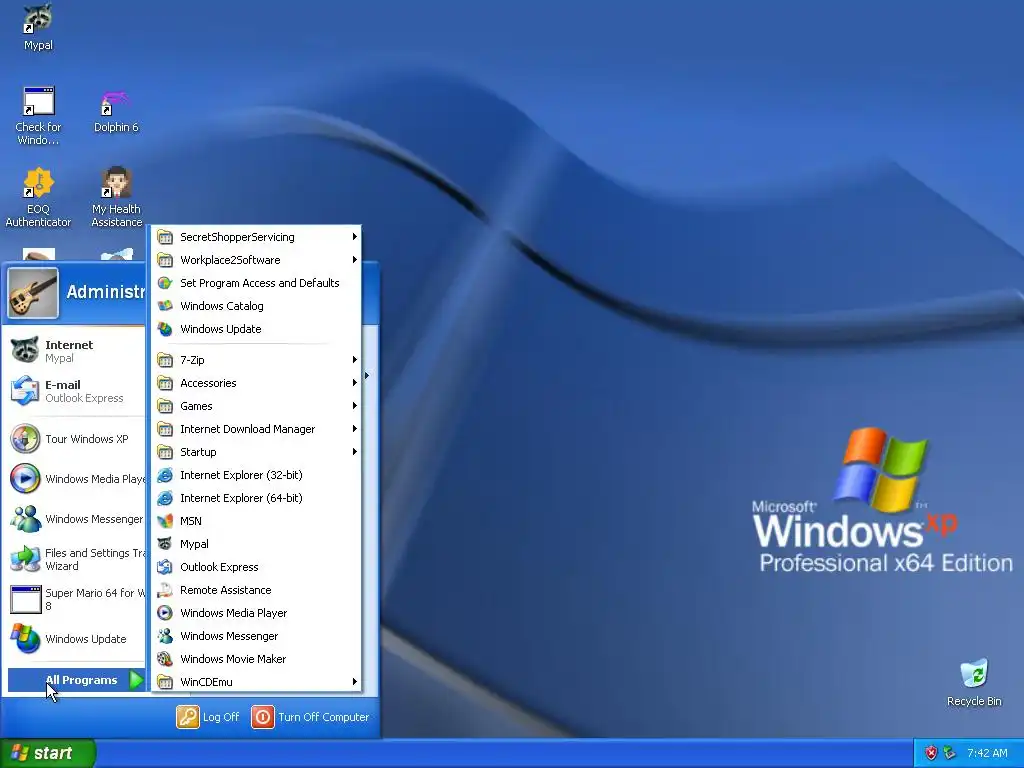Launch Windows Media Player in All Programs

click(257, 613)
